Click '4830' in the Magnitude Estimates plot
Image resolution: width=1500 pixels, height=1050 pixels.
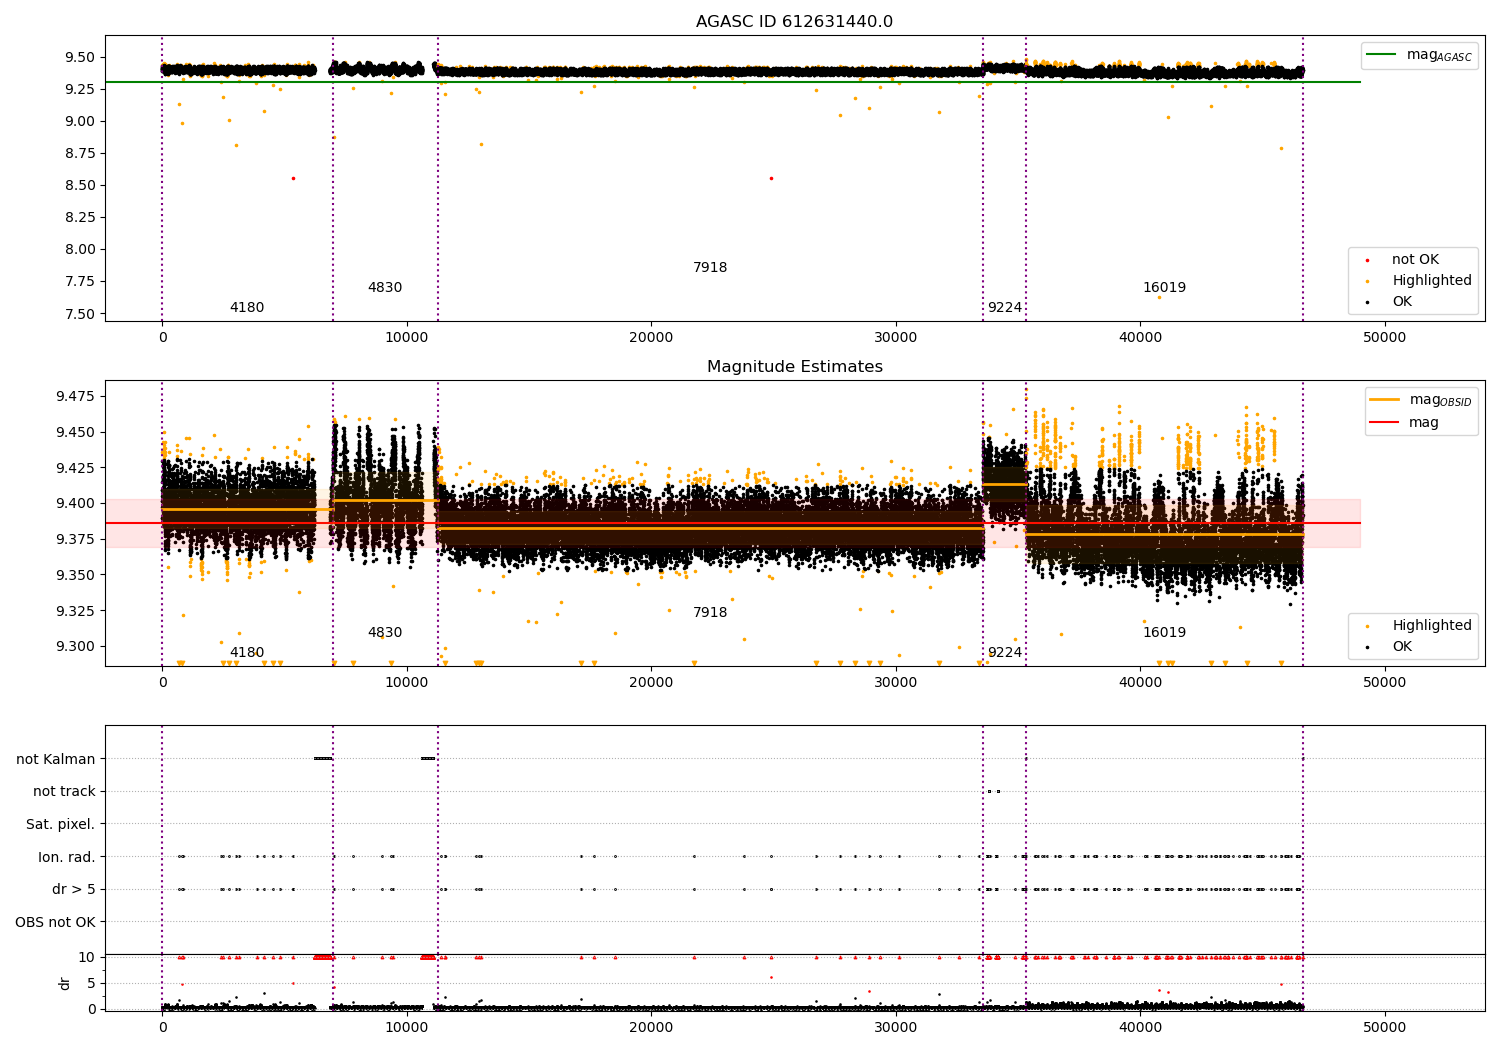click(385, 633)
